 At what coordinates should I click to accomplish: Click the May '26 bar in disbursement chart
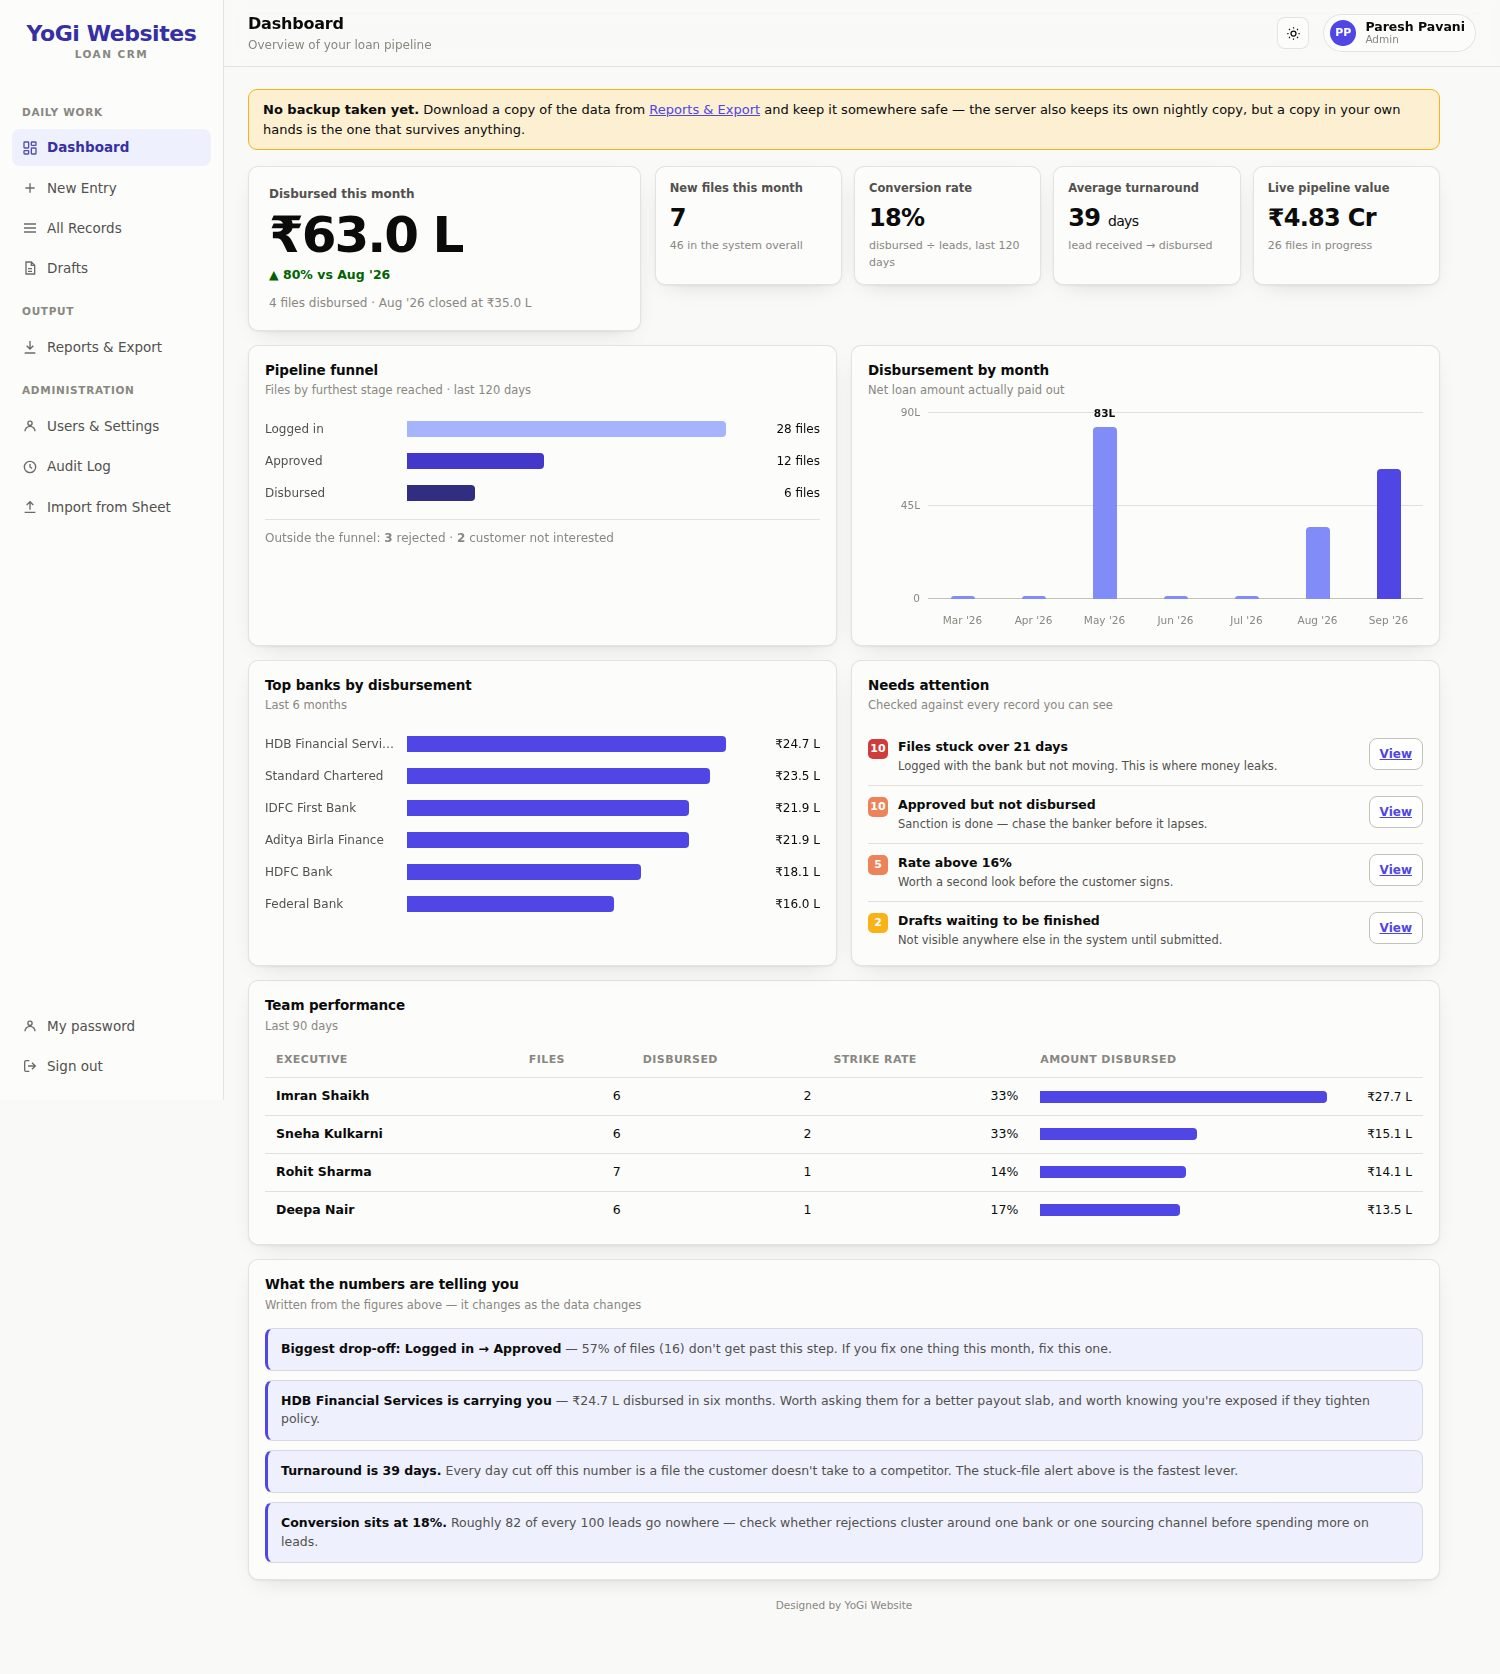1104,513
